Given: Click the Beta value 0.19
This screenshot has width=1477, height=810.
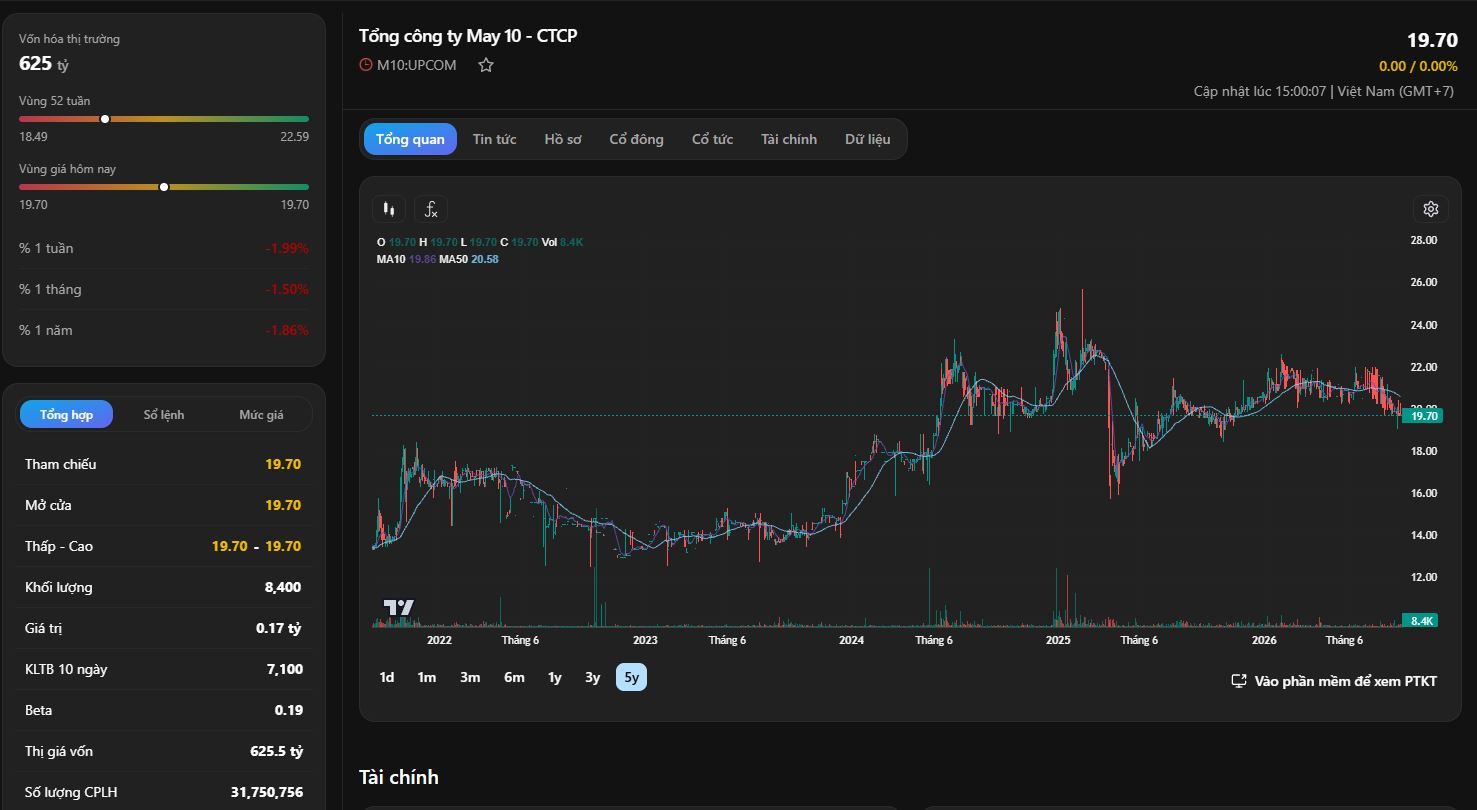Looking at the screenshot, I should [289, 710].
